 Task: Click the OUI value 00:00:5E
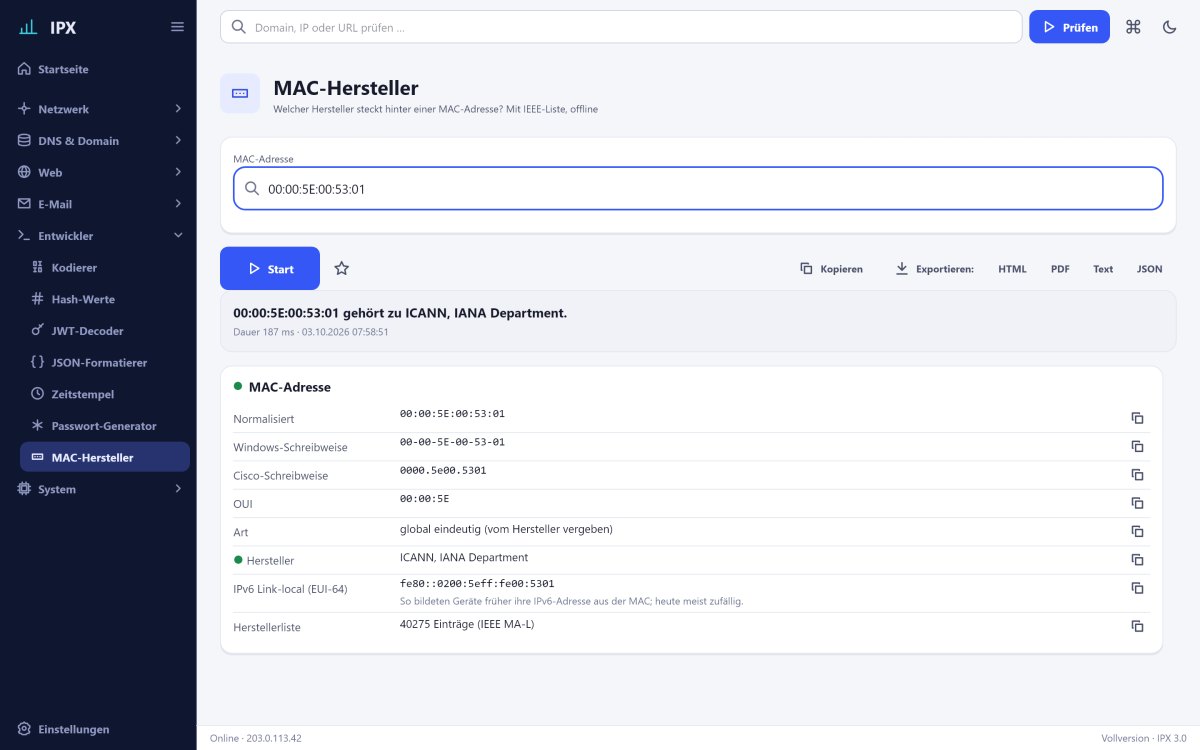pos(424,497)
